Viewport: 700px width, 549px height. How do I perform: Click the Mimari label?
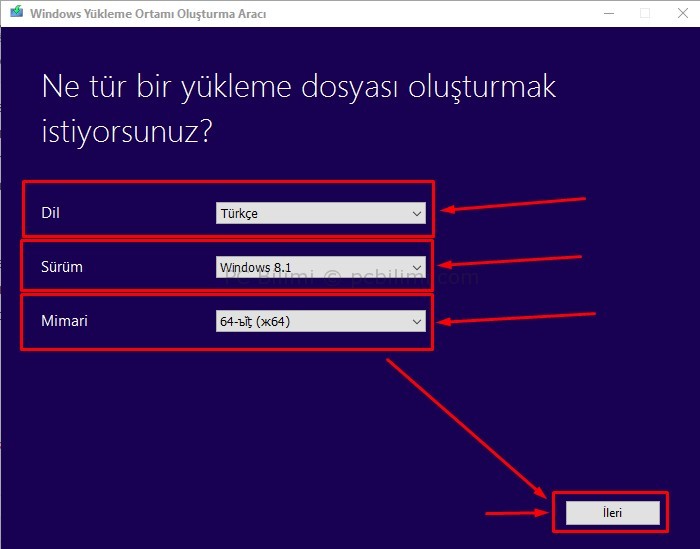64,321
